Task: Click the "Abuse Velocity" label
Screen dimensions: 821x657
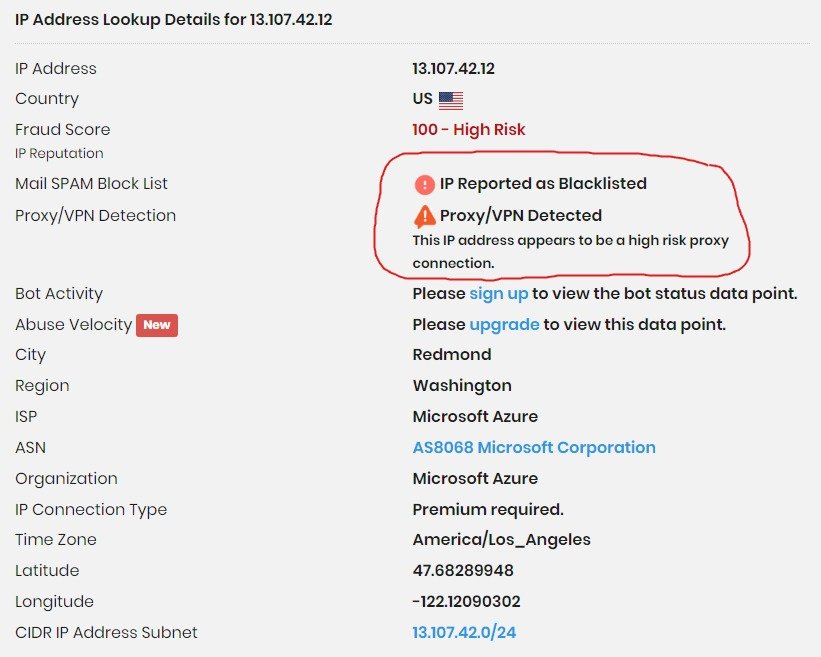Action: (73, 325)
